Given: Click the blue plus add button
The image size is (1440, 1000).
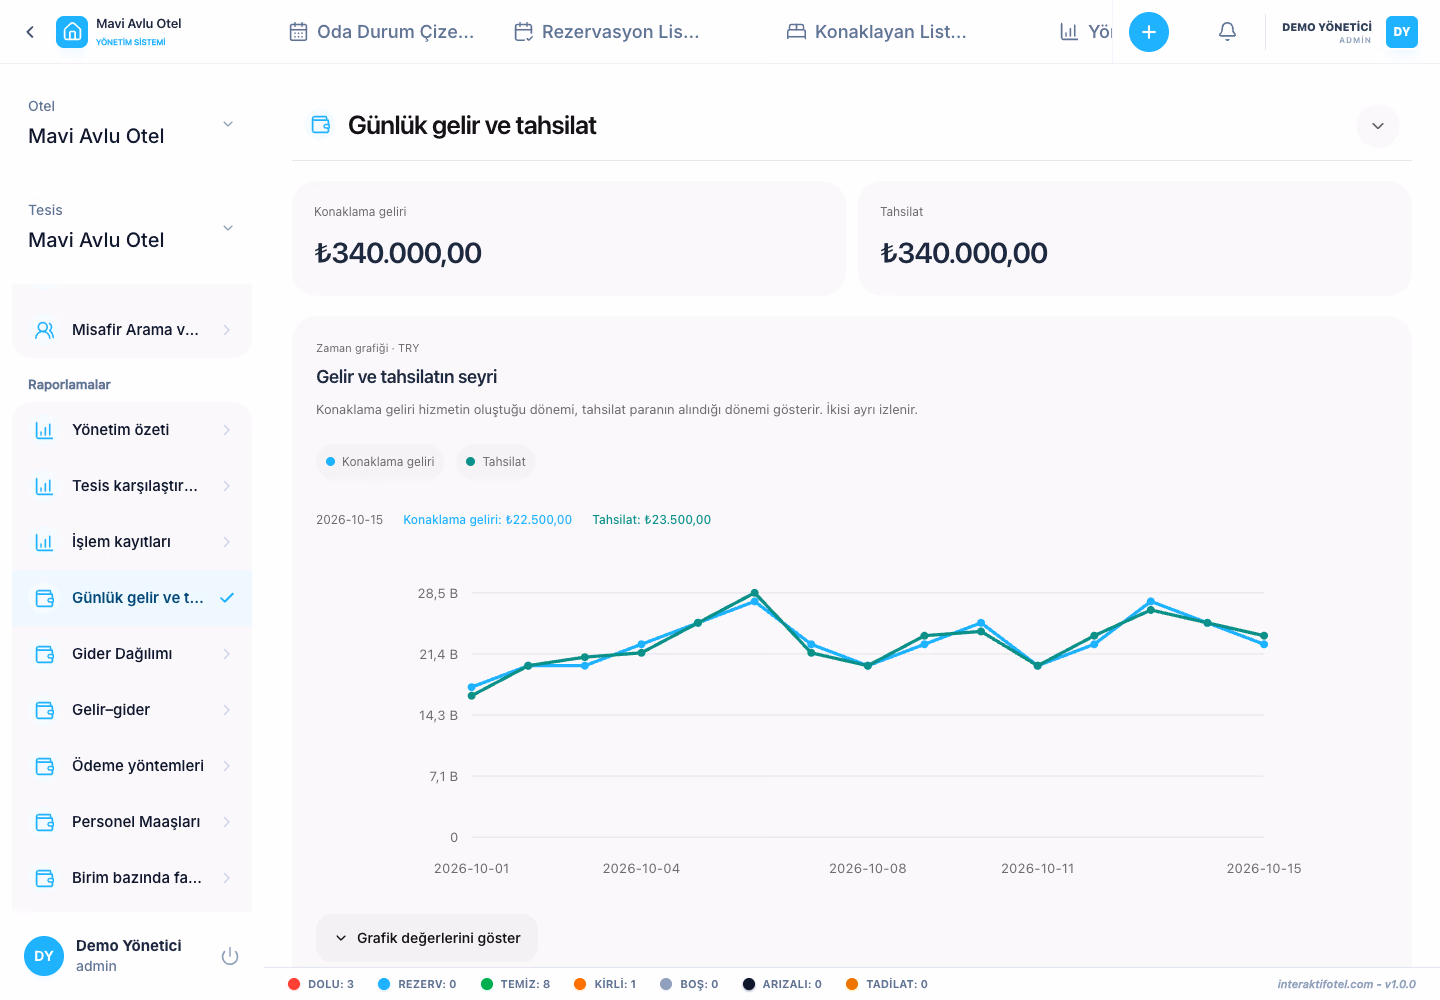Looking at the screenshot, I should tap(1149, 32).
